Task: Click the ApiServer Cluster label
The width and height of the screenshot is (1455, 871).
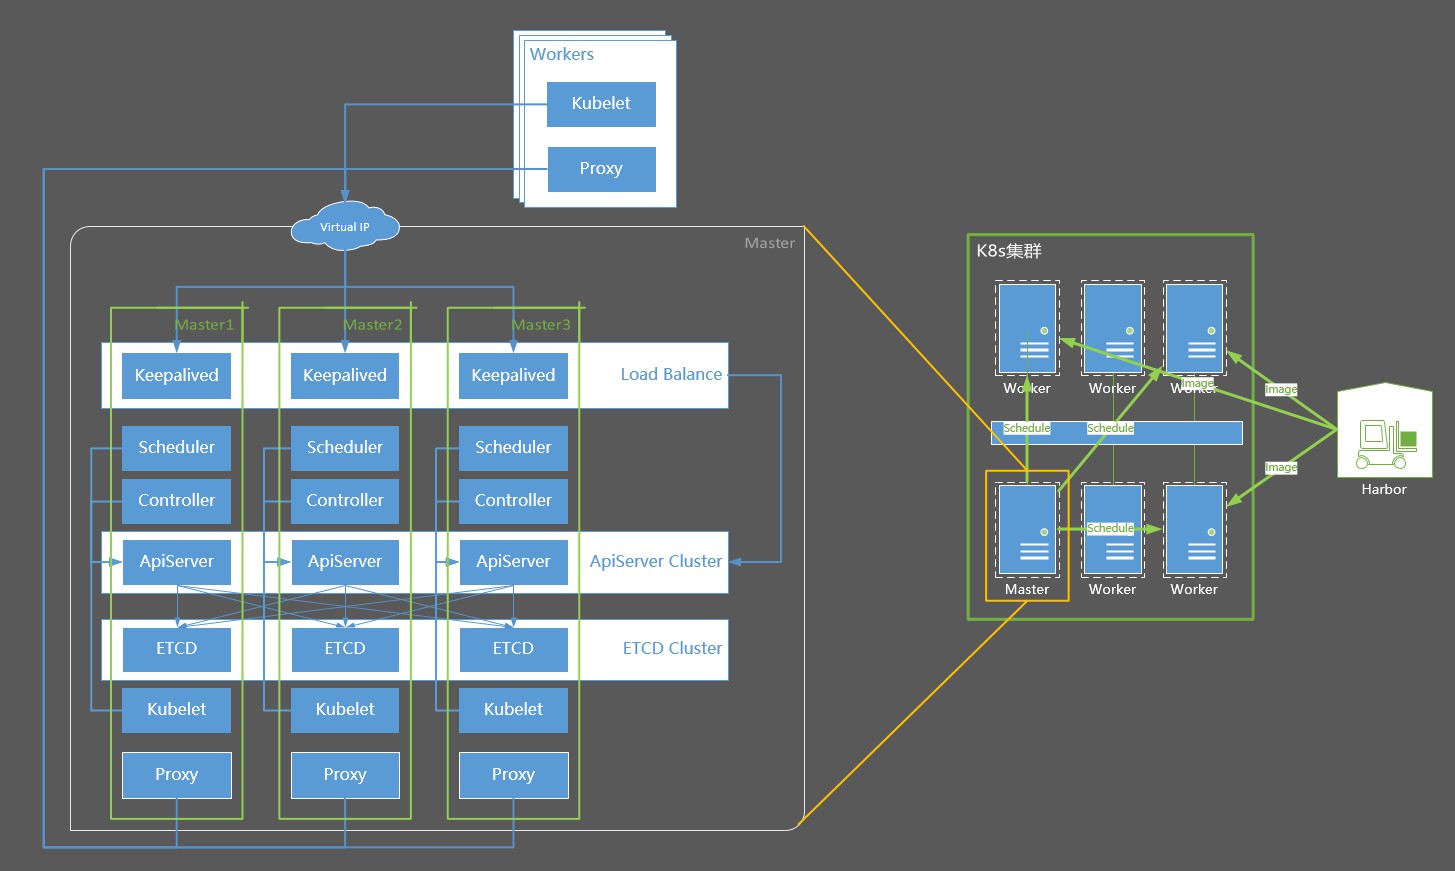Action: click(656, 561)
